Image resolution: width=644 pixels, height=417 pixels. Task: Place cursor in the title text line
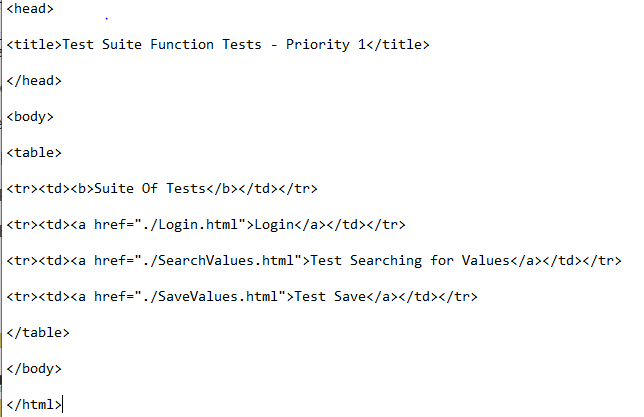pos(218,44)
